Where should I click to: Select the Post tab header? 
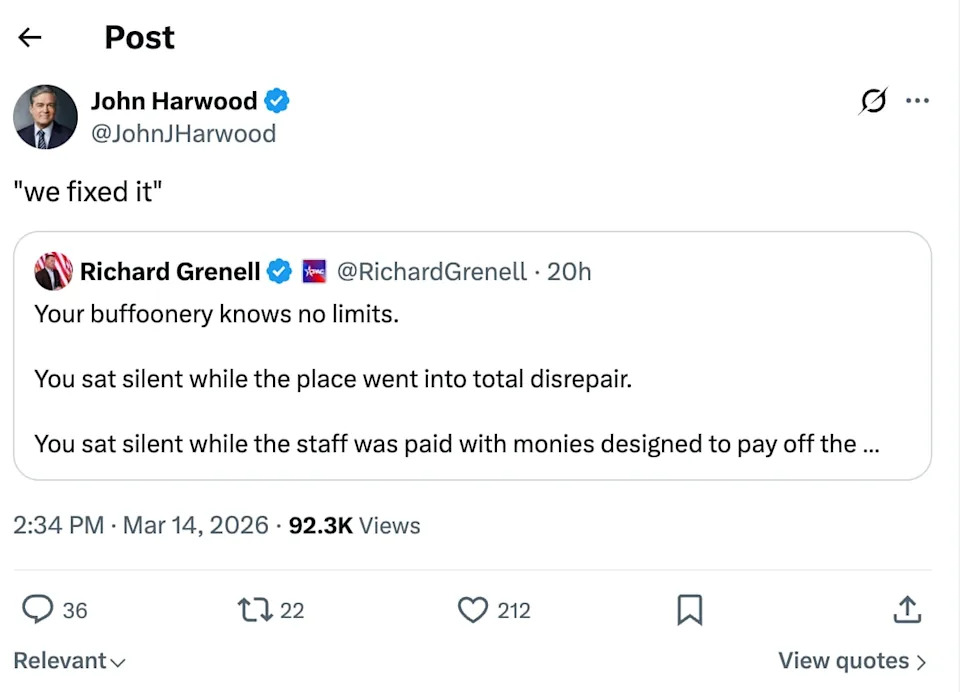[x=139, y=37]
